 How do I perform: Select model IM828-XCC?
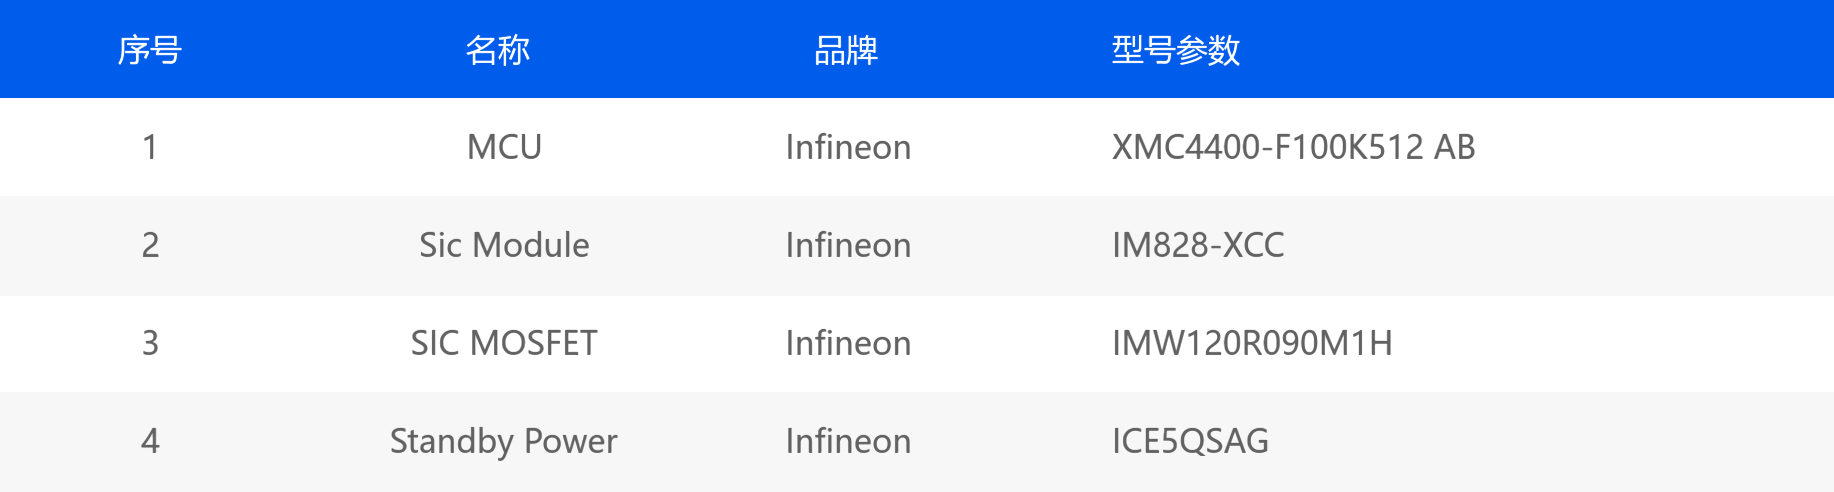tap(1198, 245)
